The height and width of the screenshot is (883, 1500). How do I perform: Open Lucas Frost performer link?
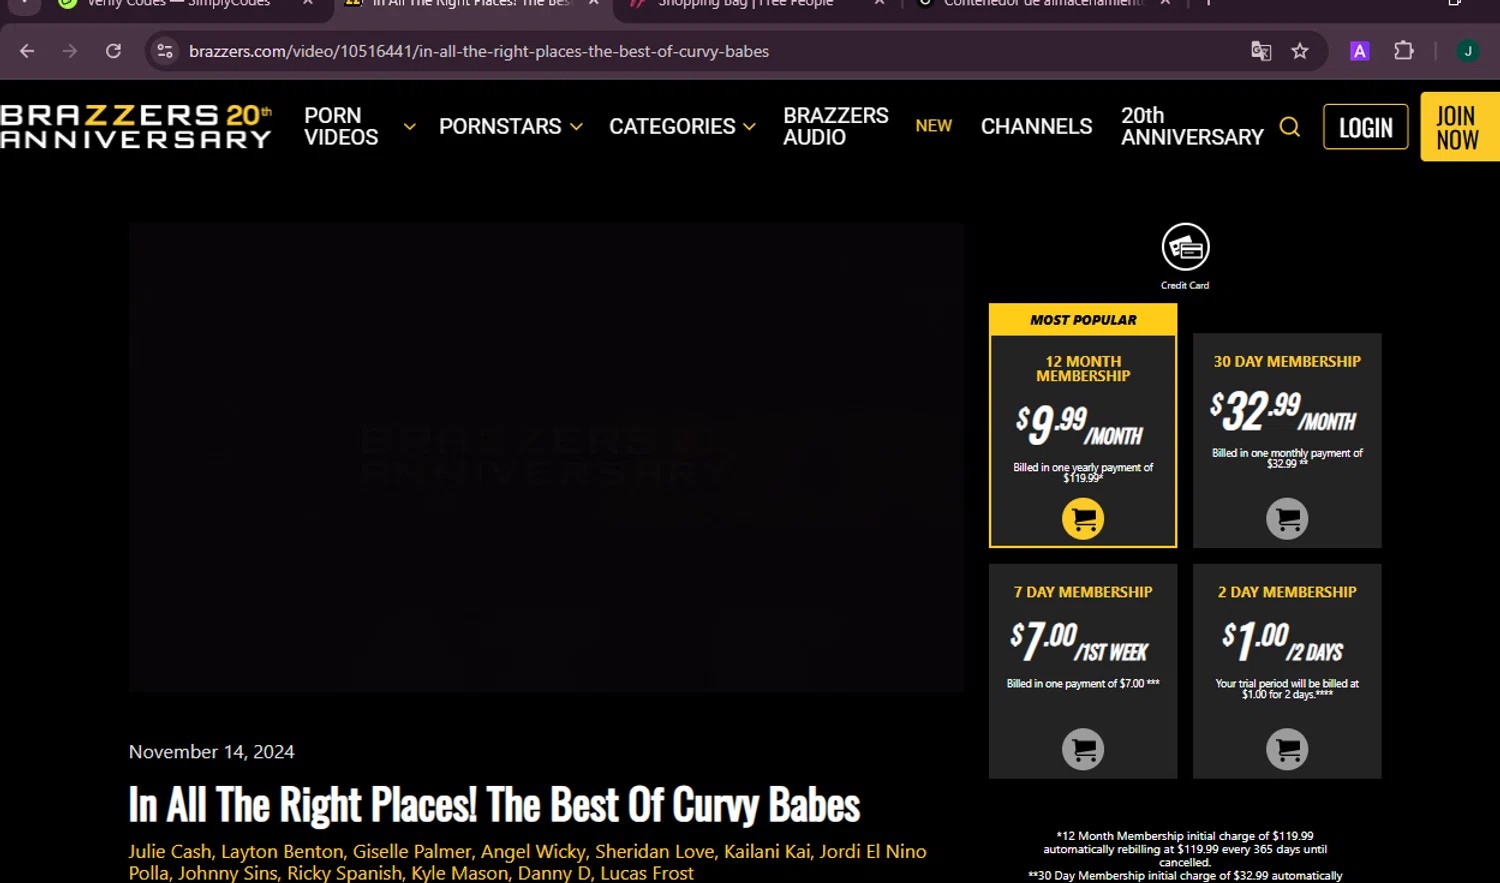(x=647, y=873)
